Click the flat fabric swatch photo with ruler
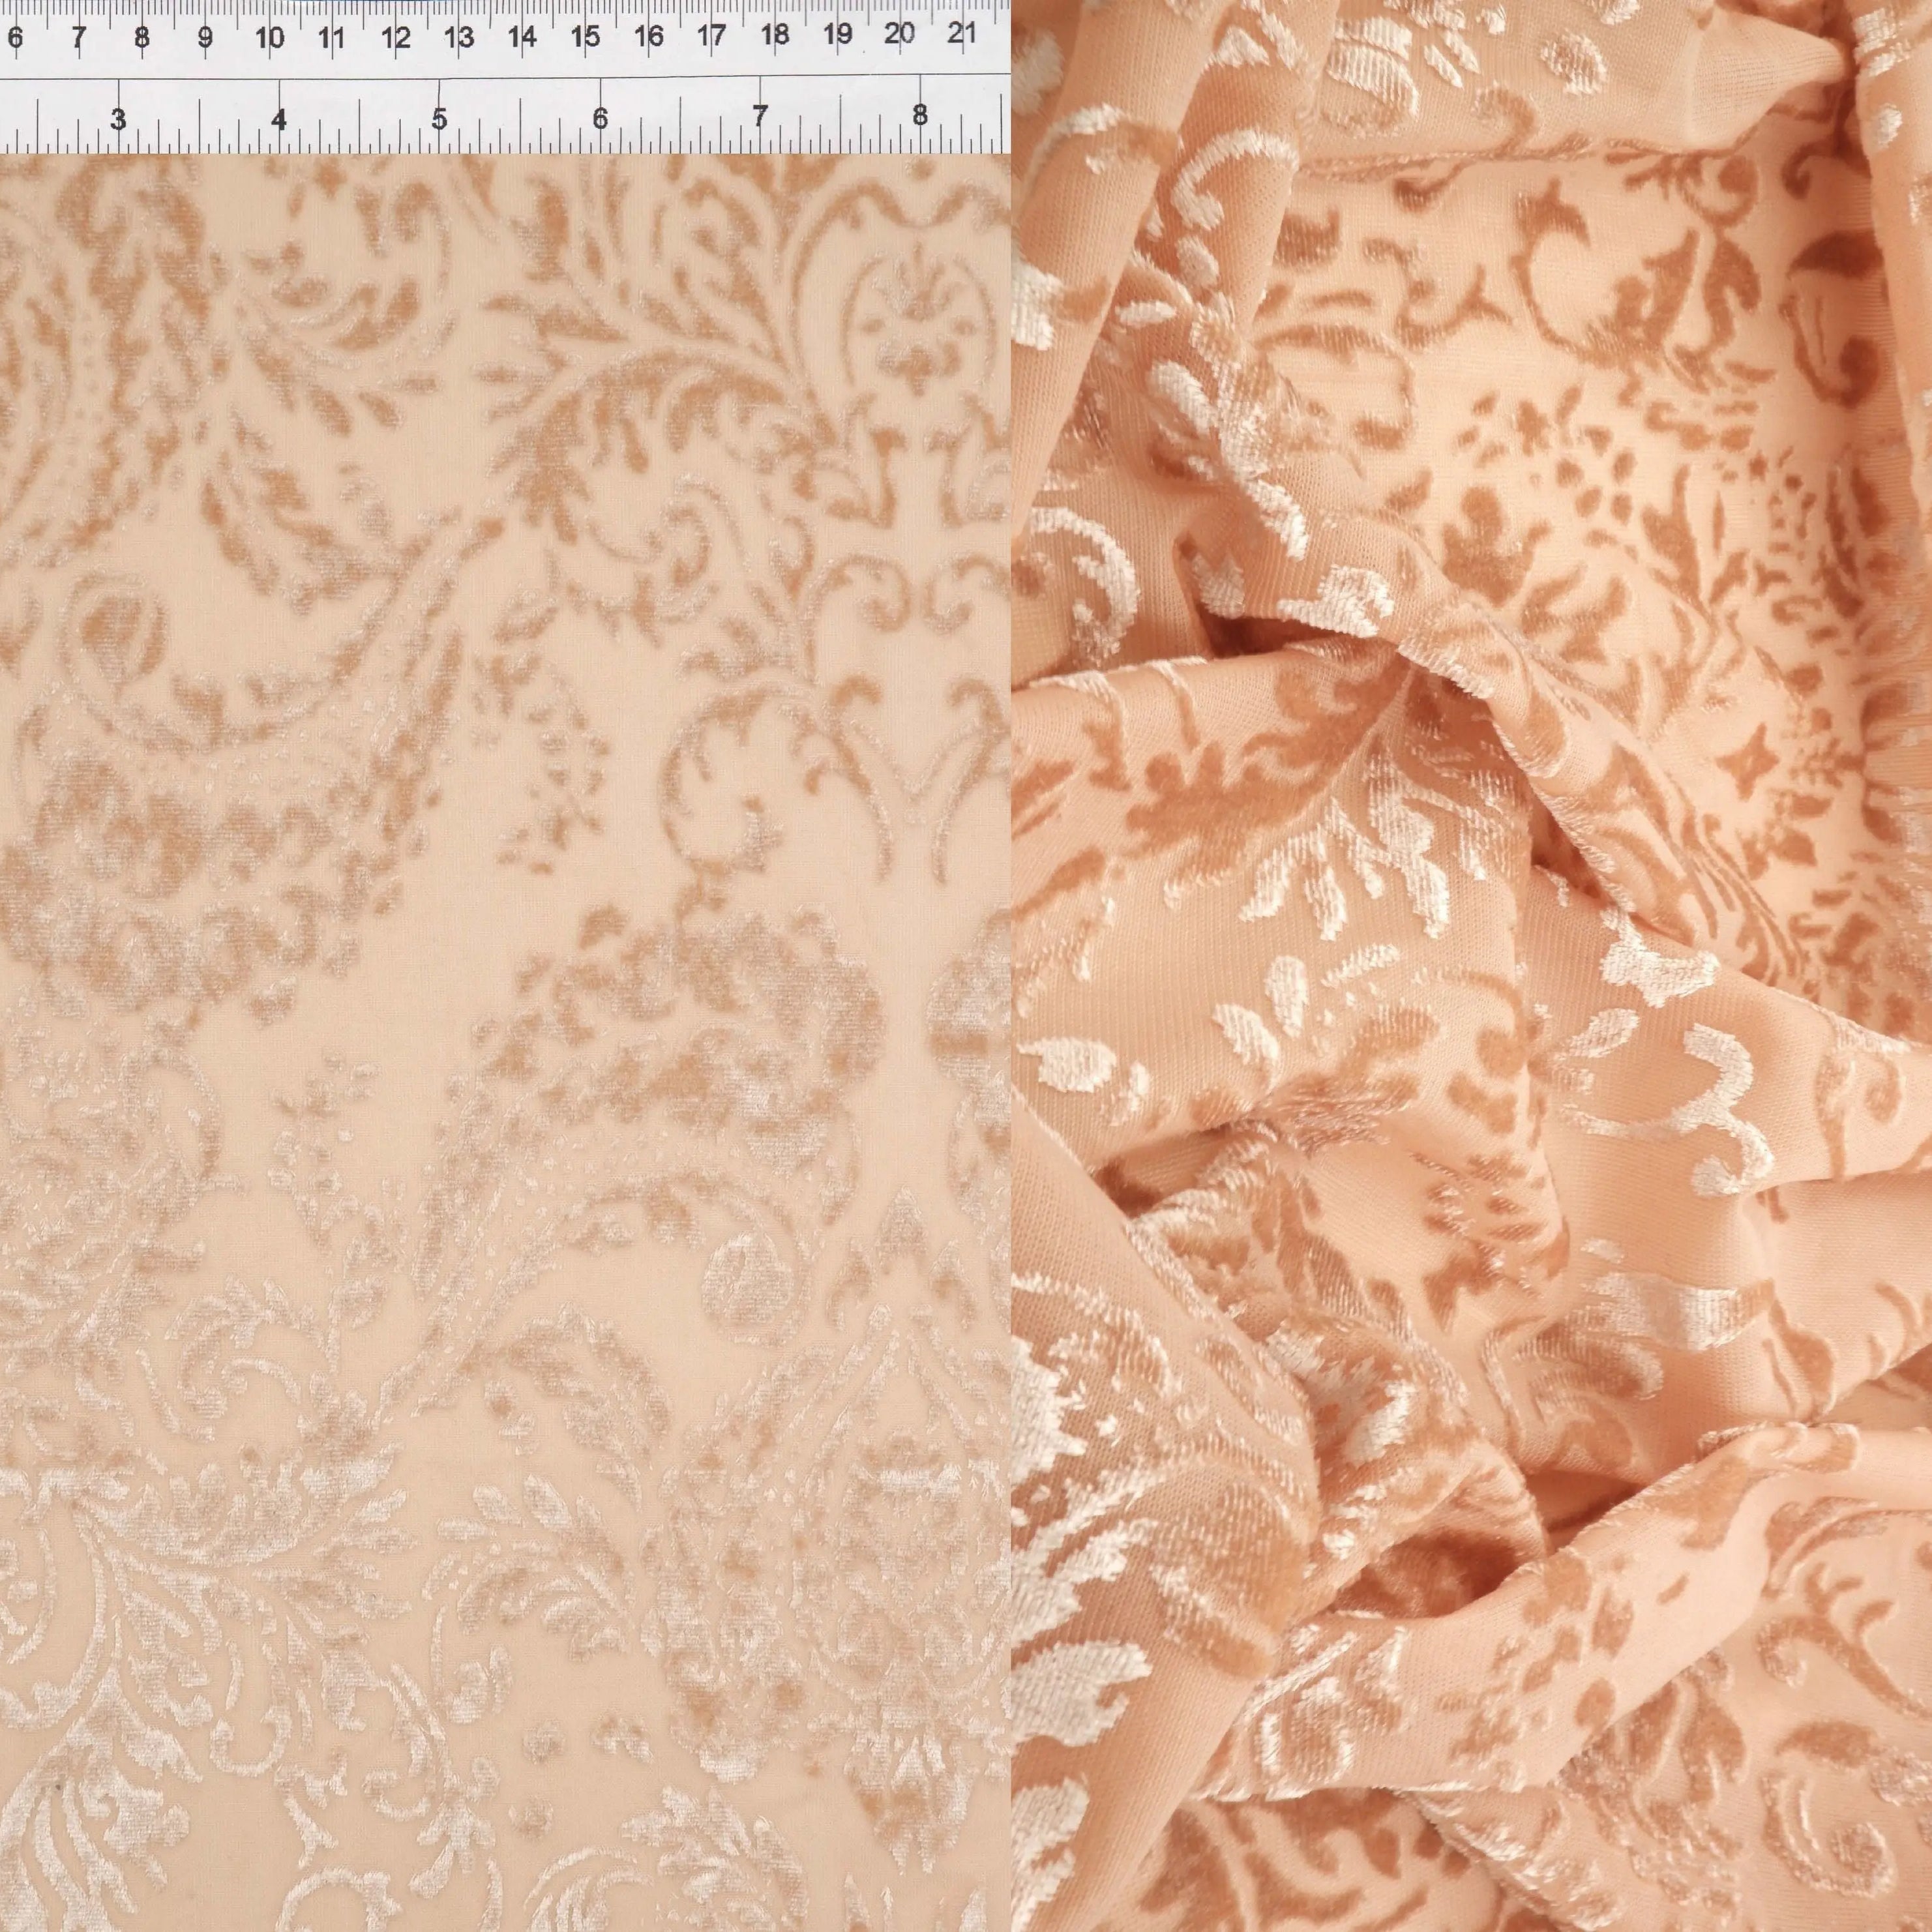This screenshot has height=1932, width=1932. (x=505, y=966)
